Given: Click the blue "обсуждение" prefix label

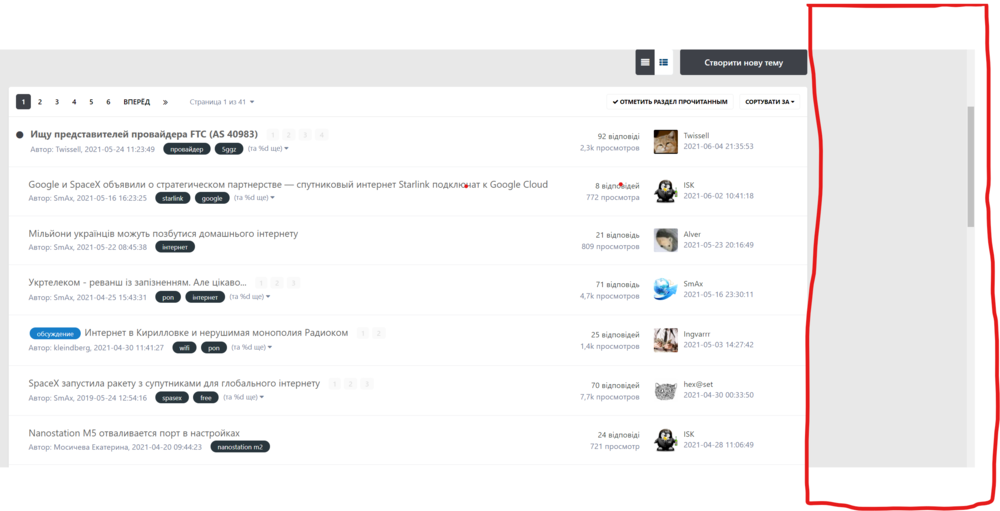Looking at the screenshot, I should (x=55, y=333).
